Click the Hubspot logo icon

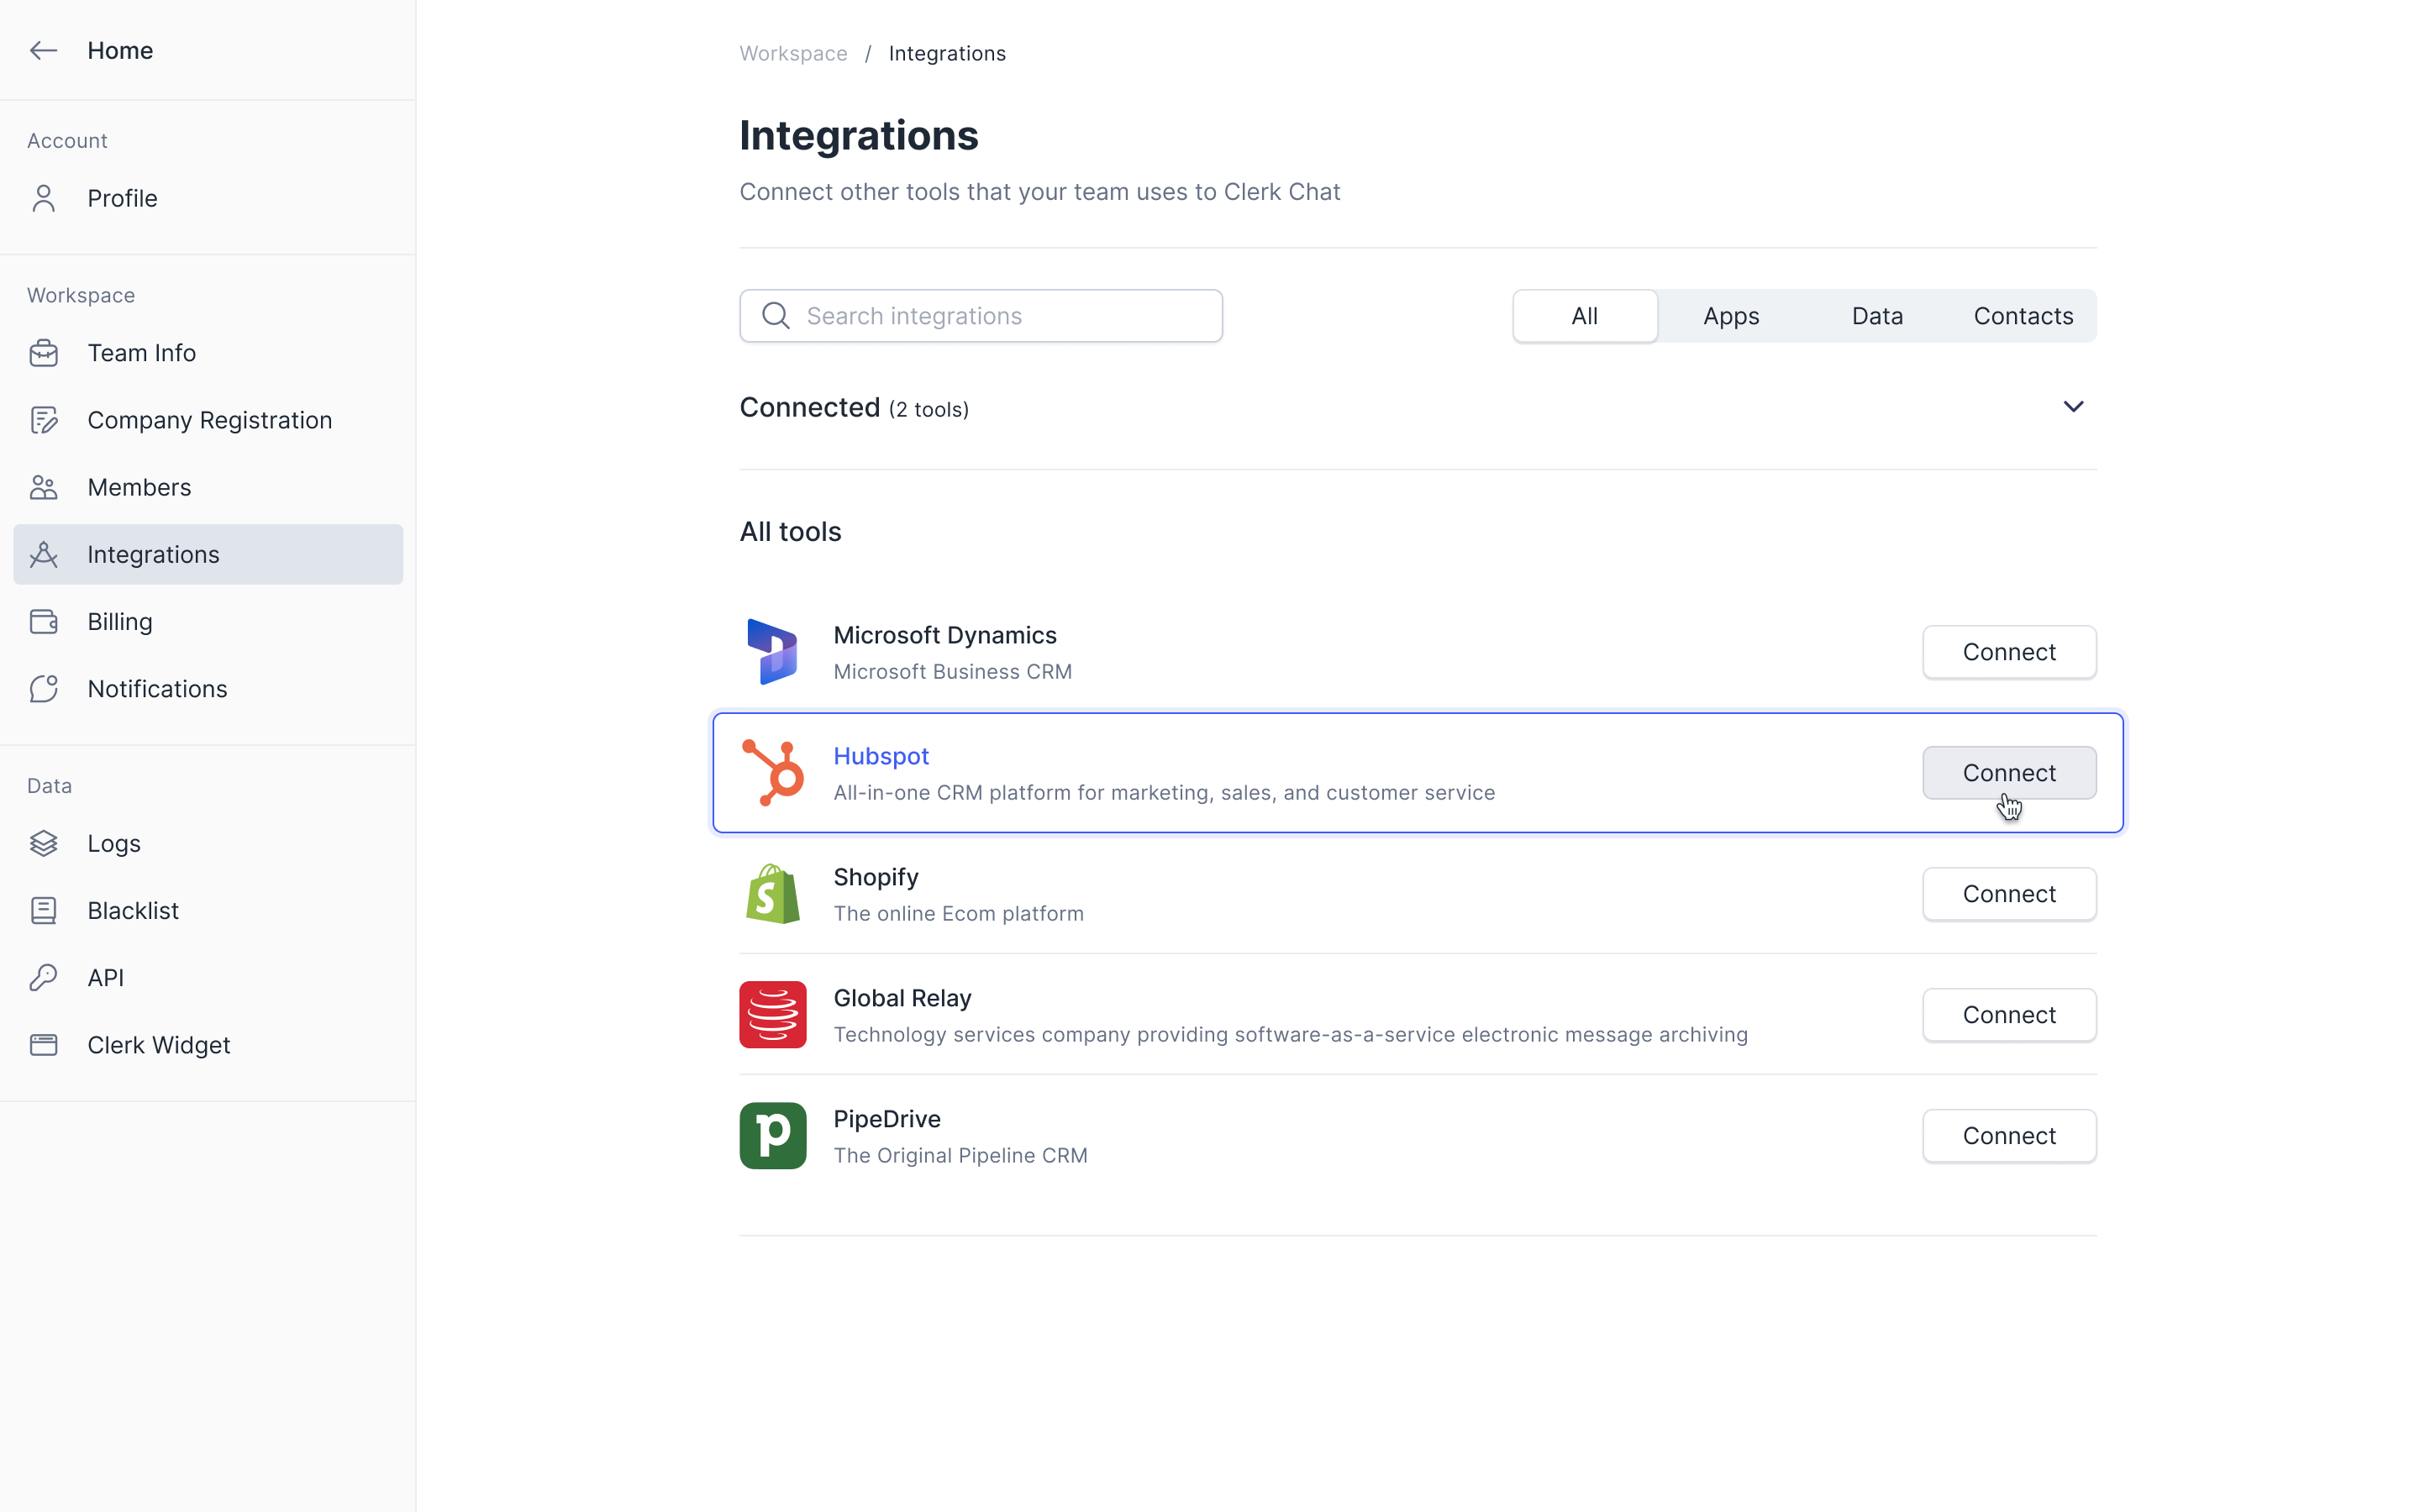coord(773,773)
